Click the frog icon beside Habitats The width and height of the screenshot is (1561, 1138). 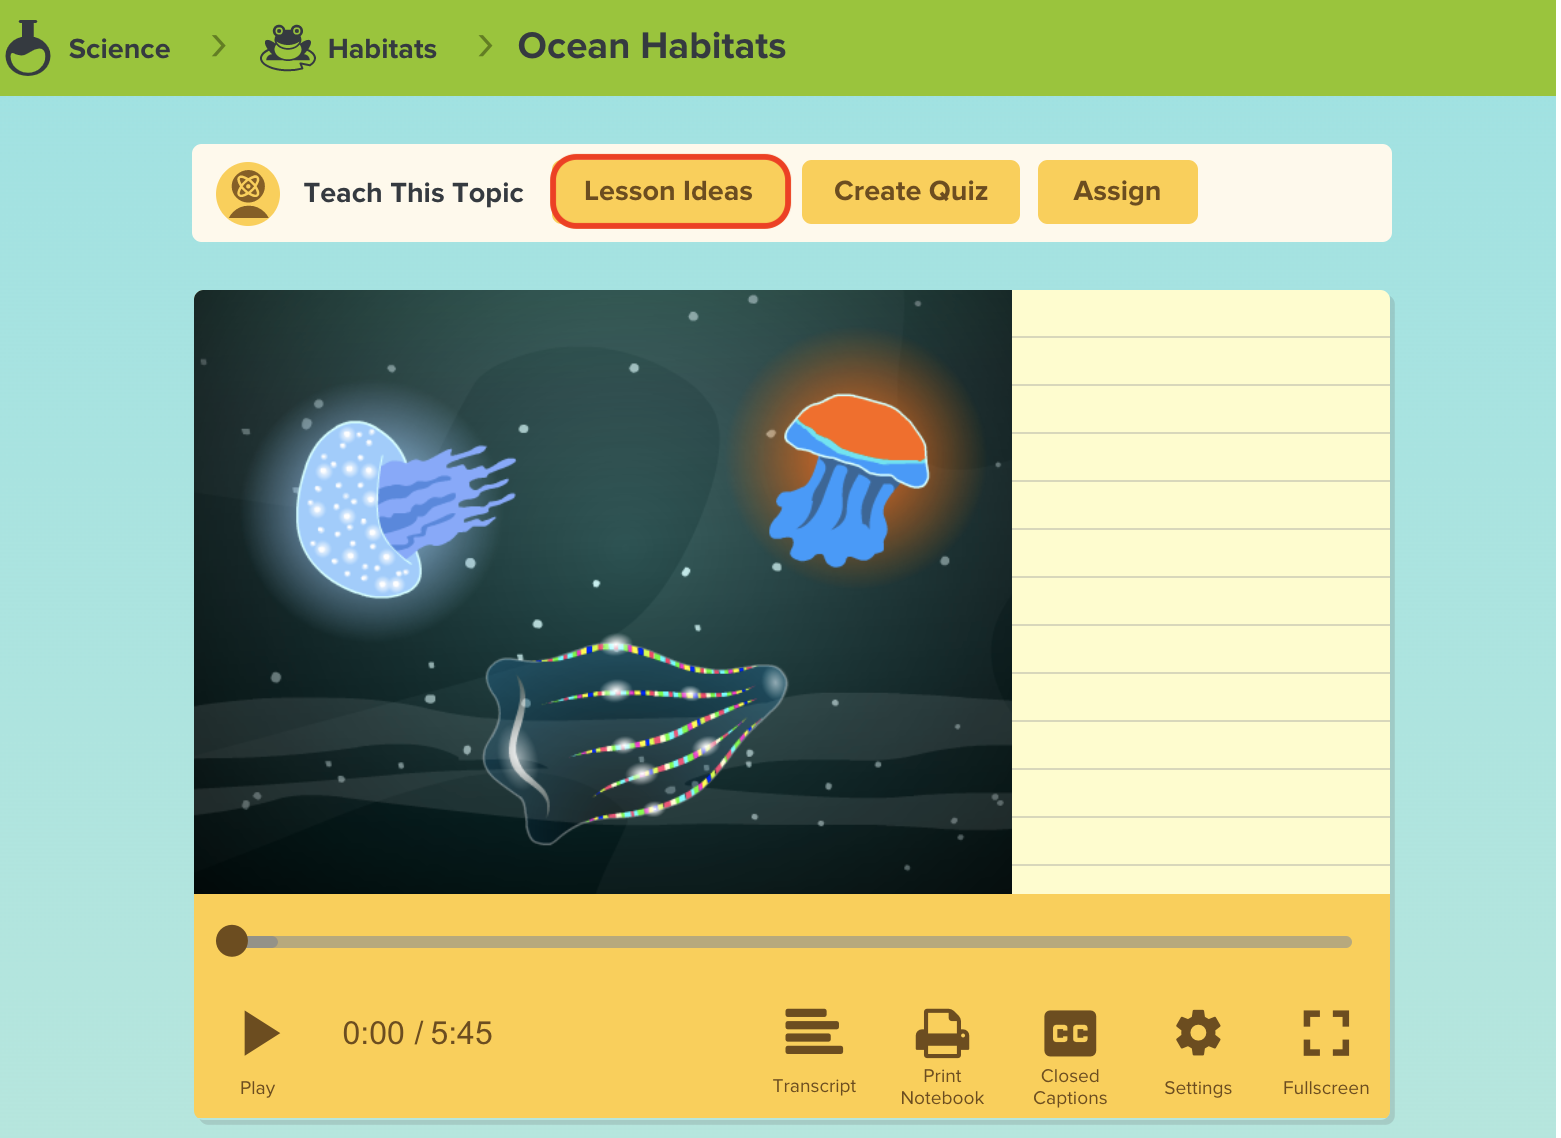tap(286, 46)
